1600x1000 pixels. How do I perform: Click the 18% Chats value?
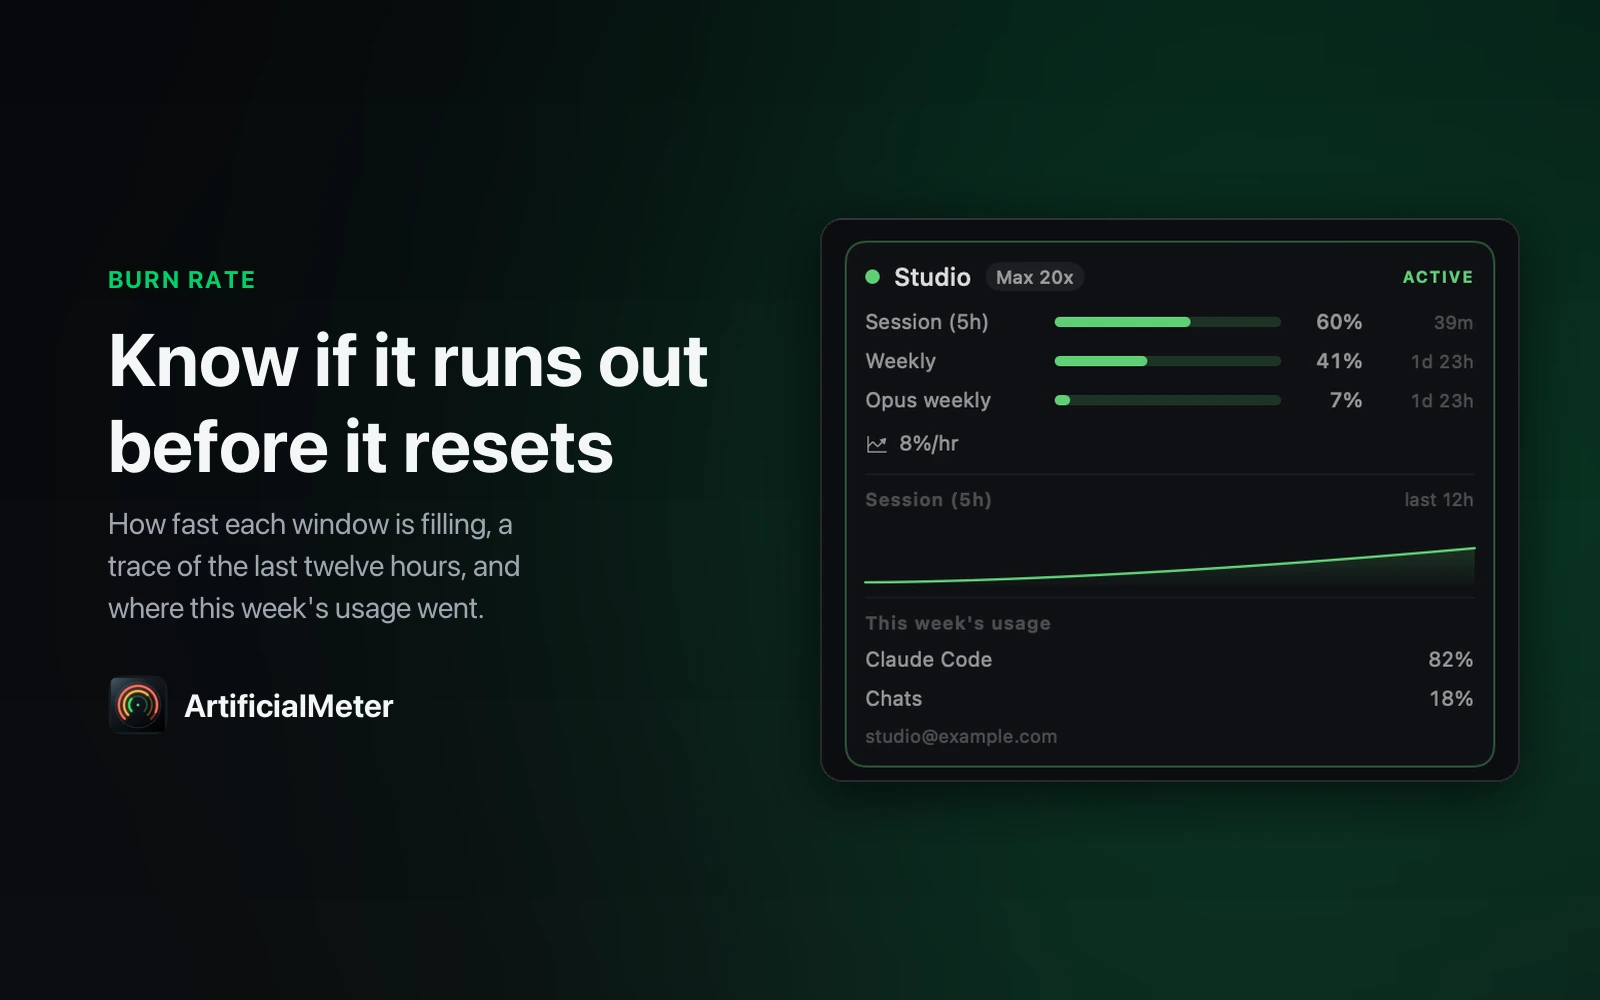[x=1451, y=699]
